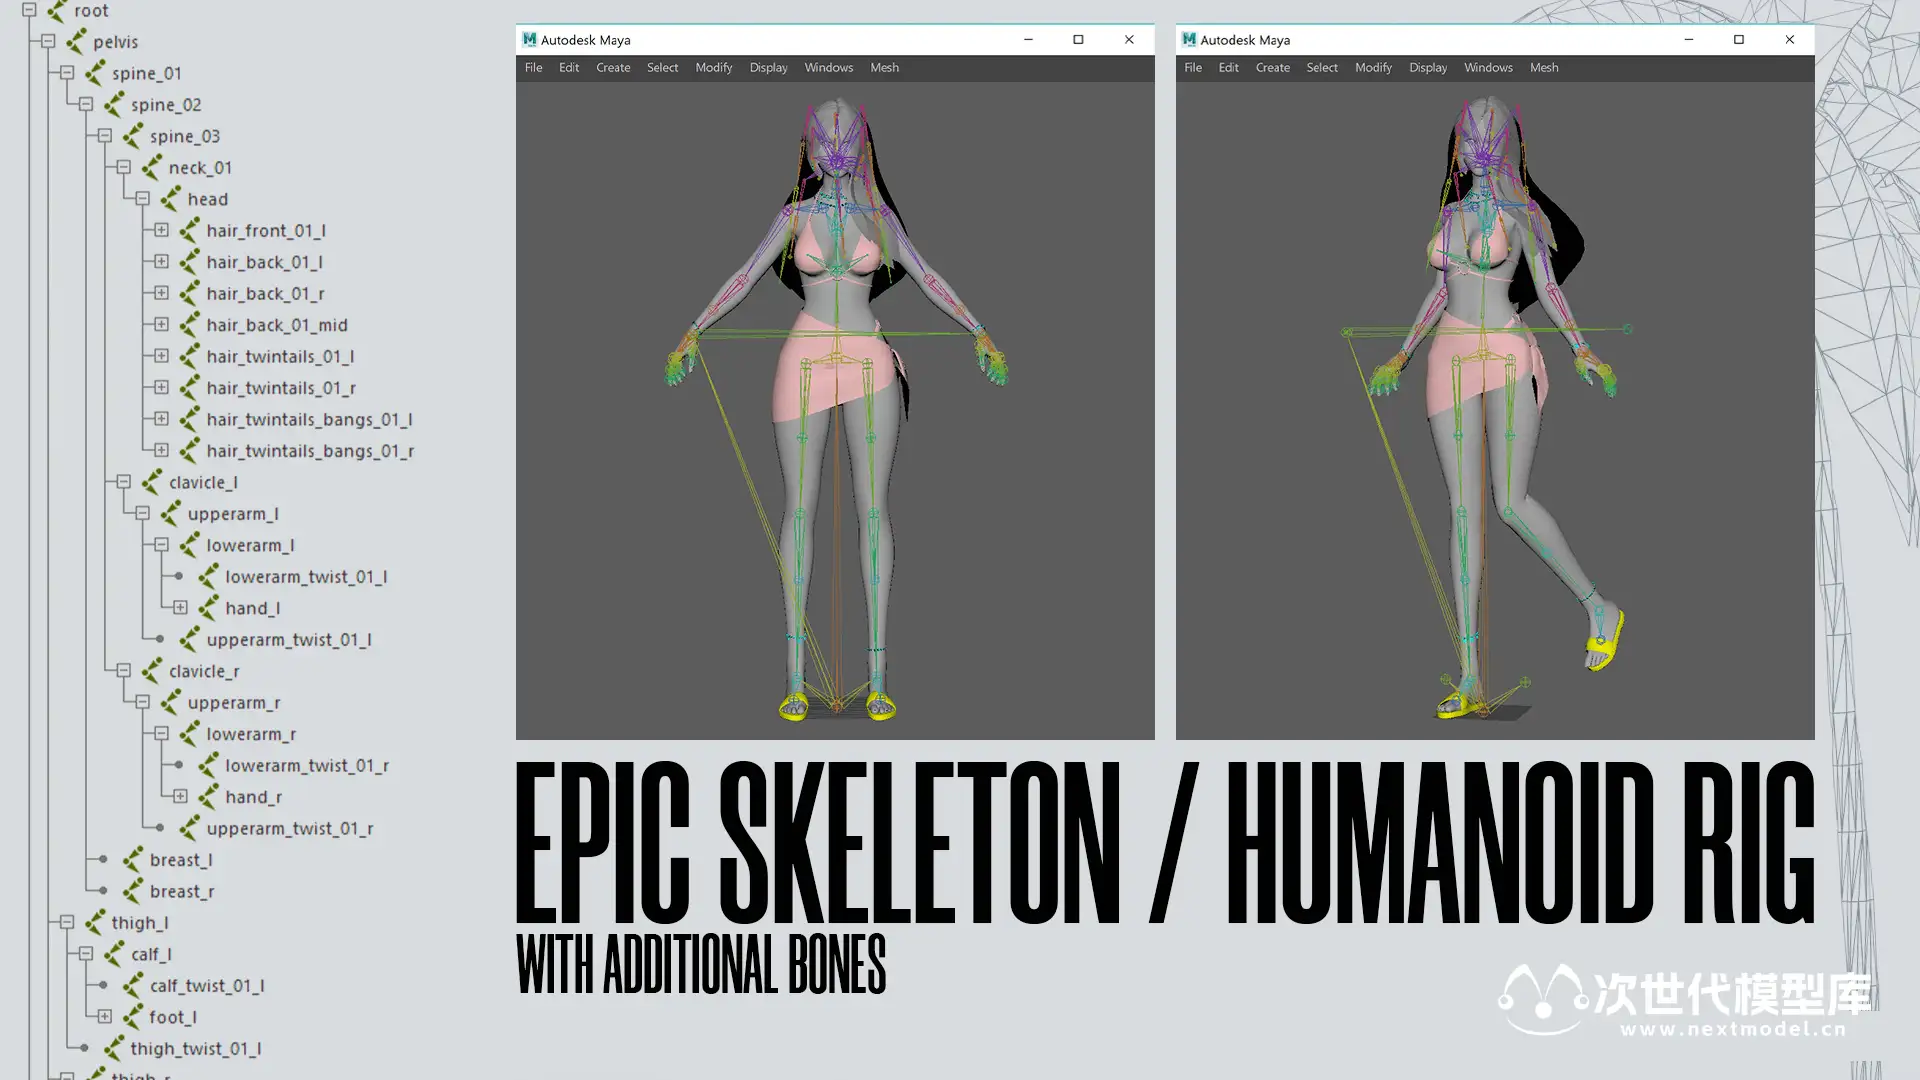This screenshot has width=1920, height=1080.
Task: Click the joint icon next to pelvis
Action: pyautogui.click(x=76, y=42)
